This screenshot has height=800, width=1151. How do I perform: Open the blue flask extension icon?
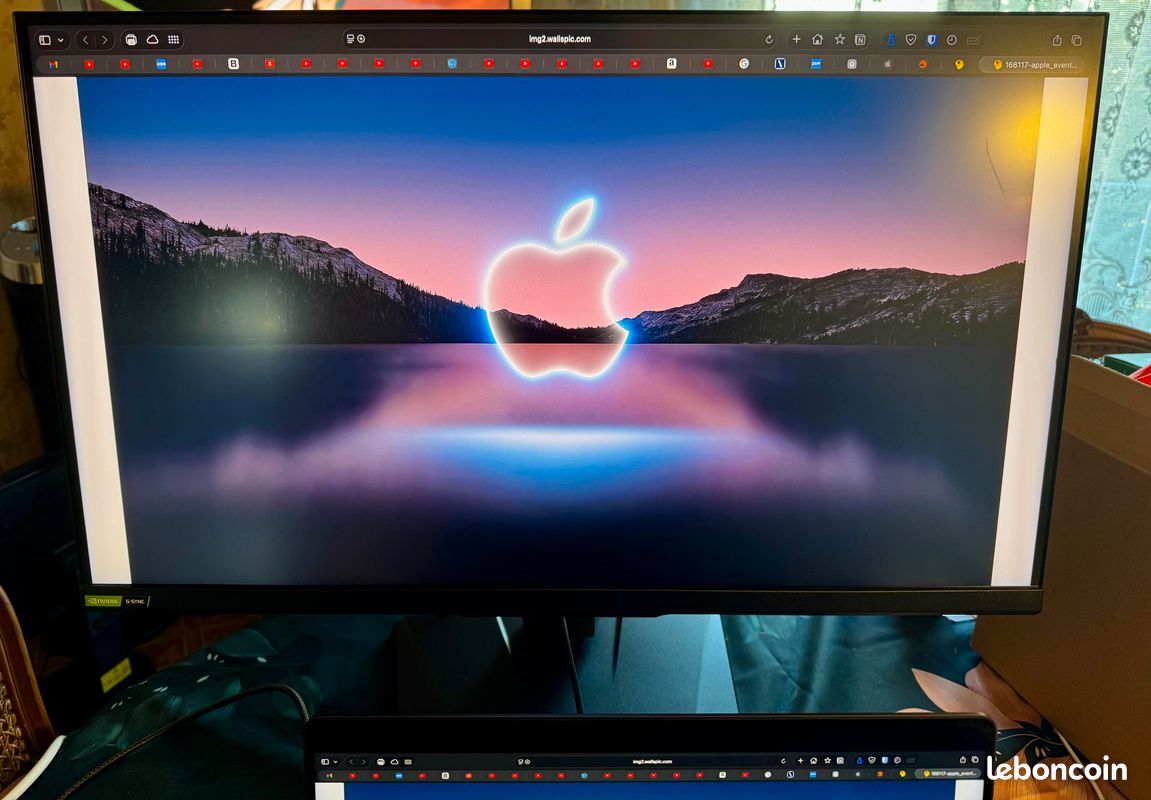(890, 40)
